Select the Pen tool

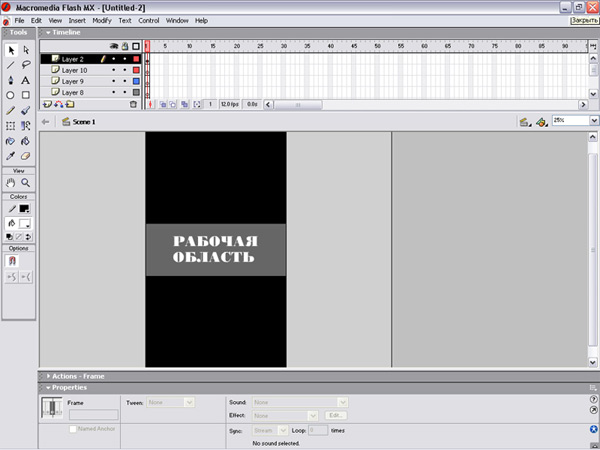(11, 79)
